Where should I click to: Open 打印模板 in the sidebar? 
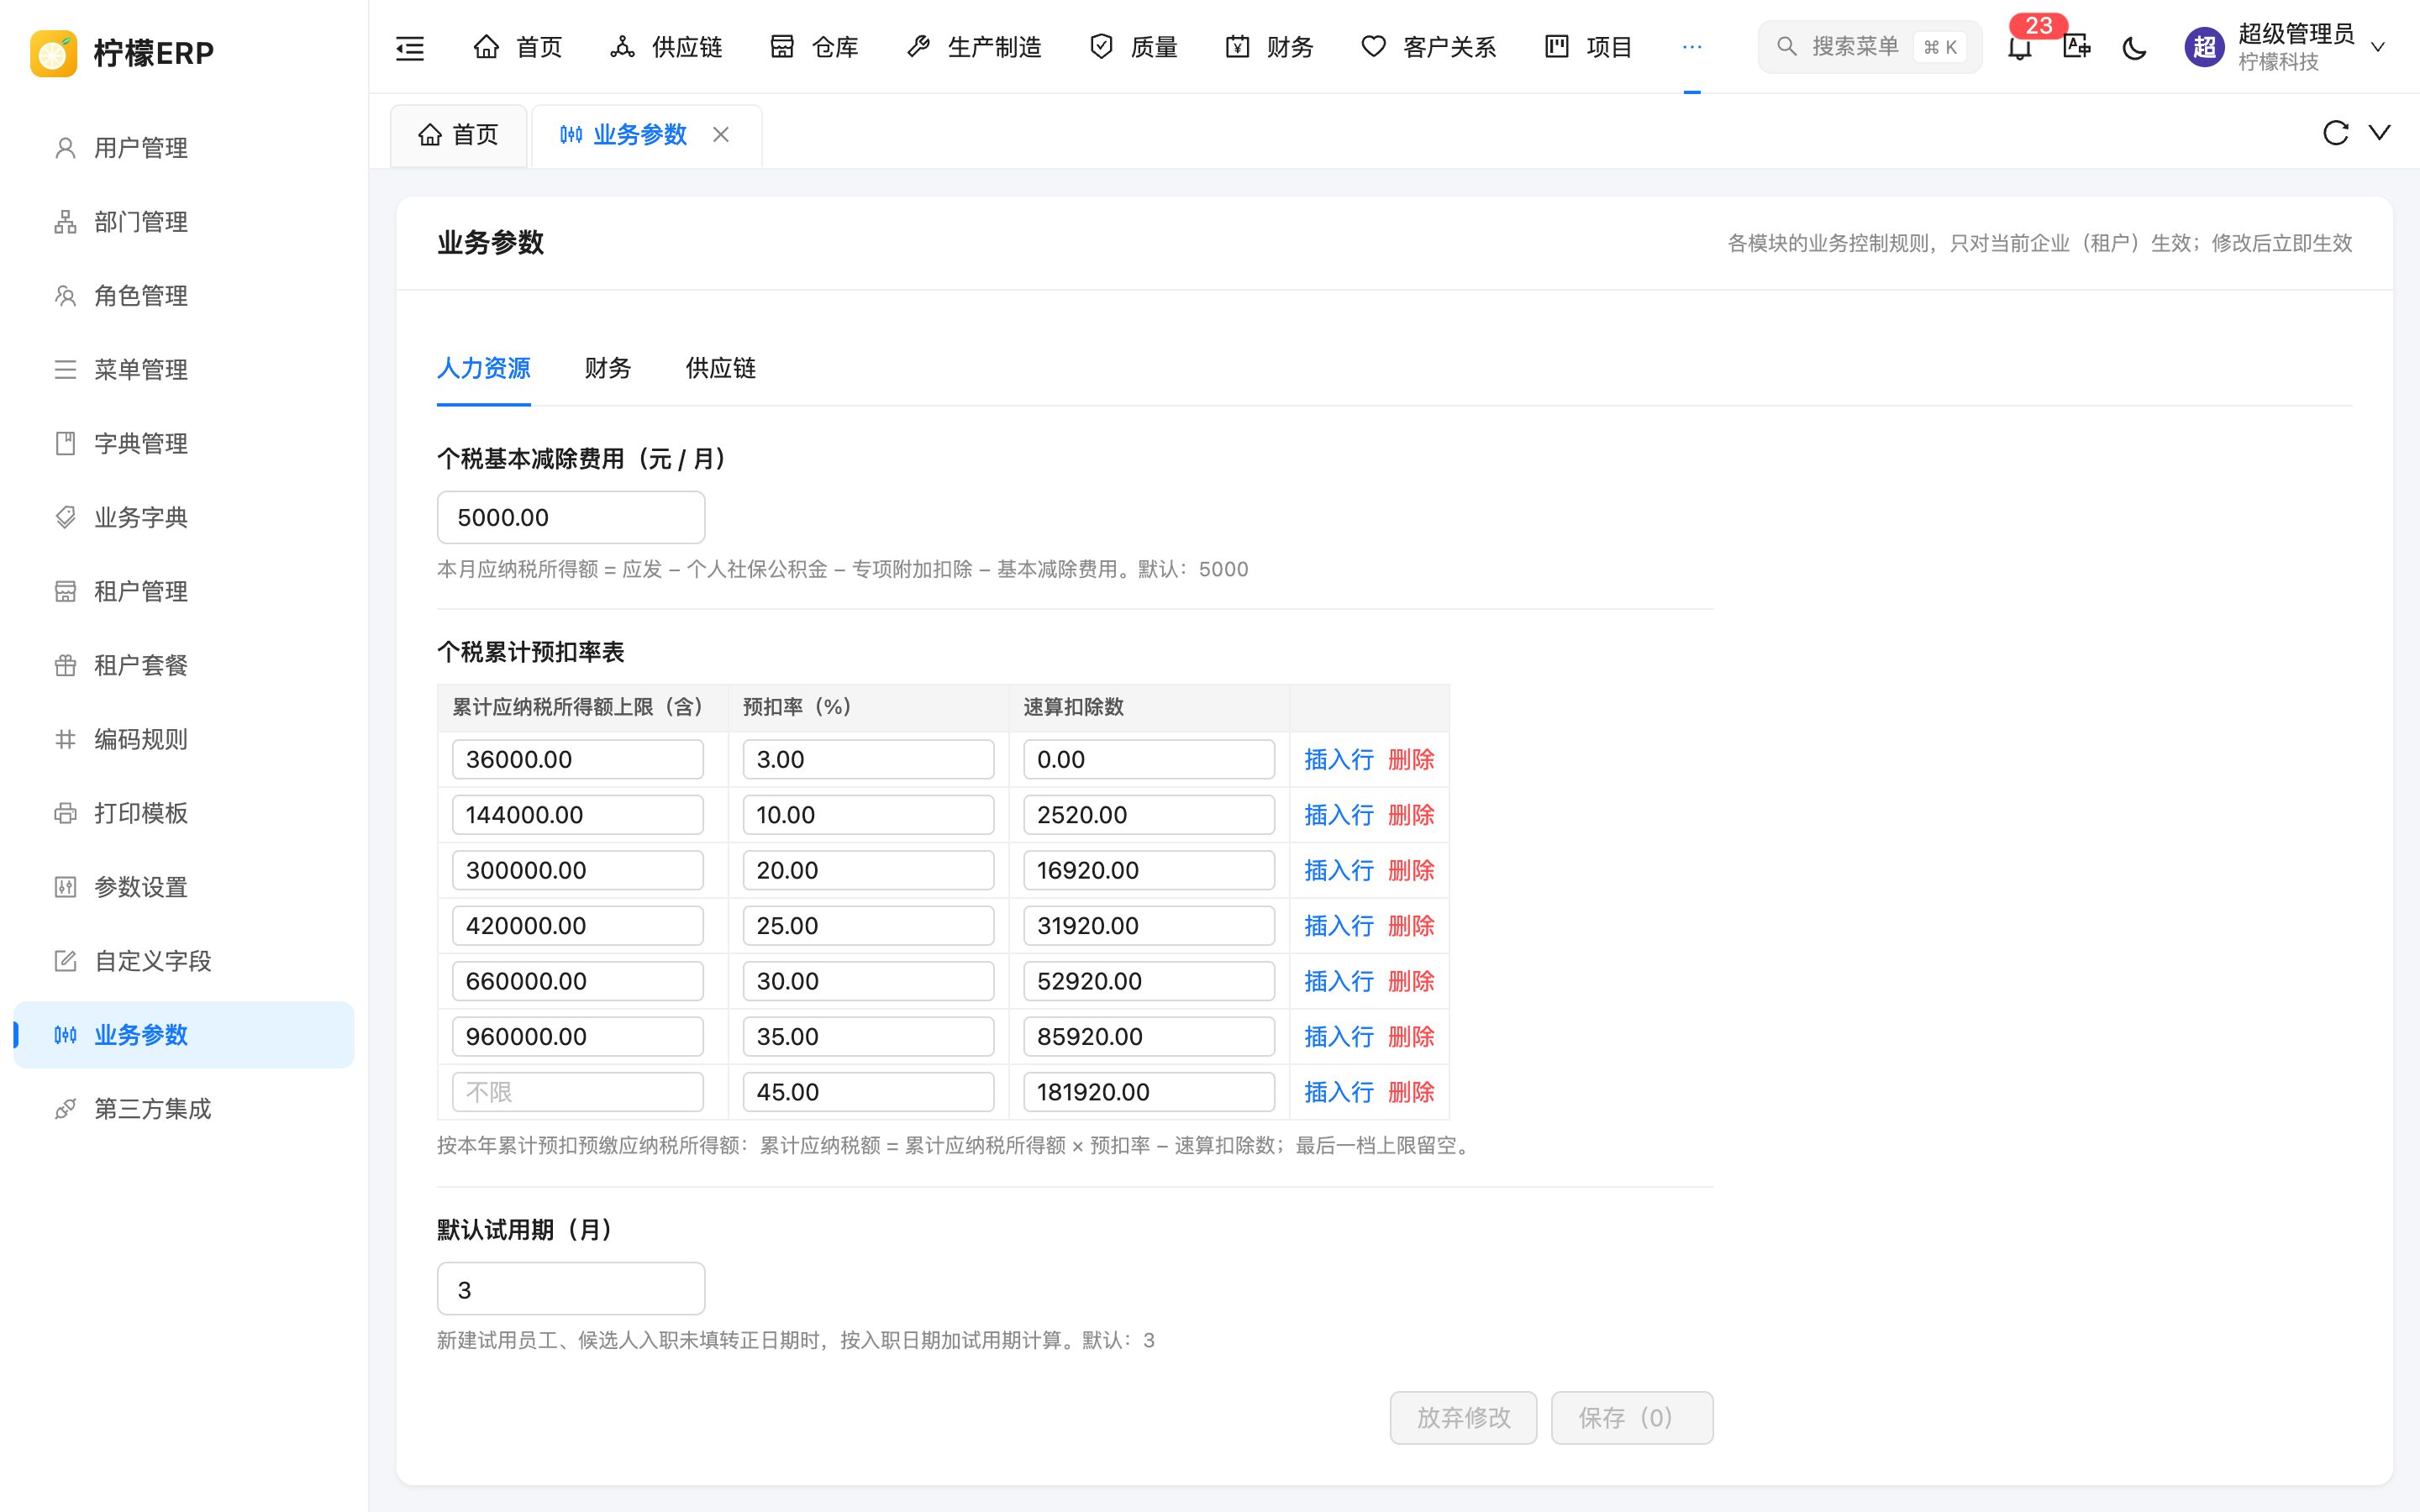point(184,814)
